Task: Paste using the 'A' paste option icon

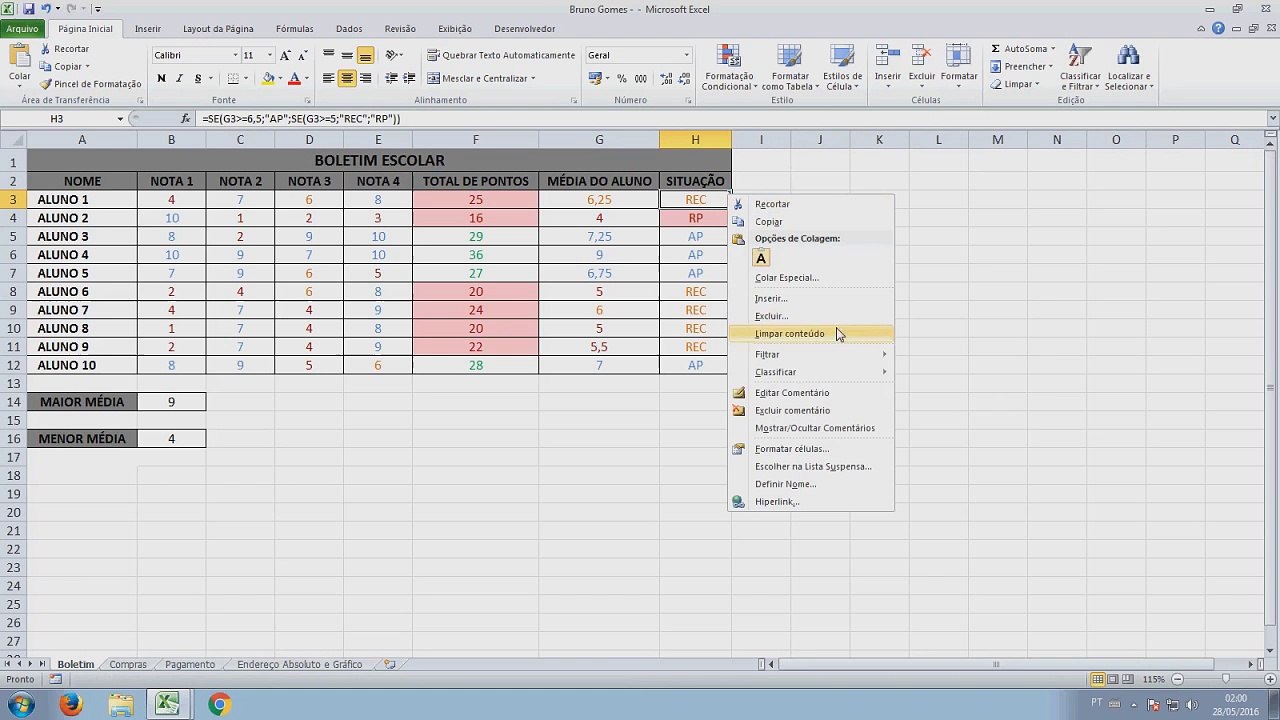Action: [761, 258]
